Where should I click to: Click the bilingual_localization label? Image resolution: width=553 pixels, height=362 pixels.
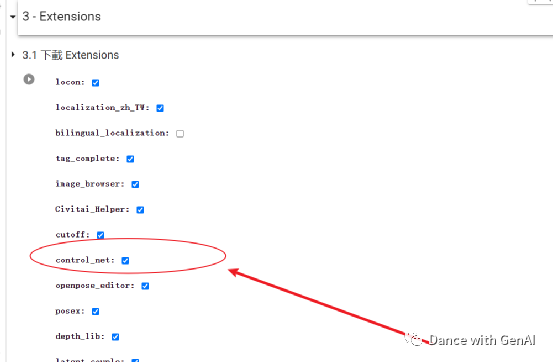(112, 133)
